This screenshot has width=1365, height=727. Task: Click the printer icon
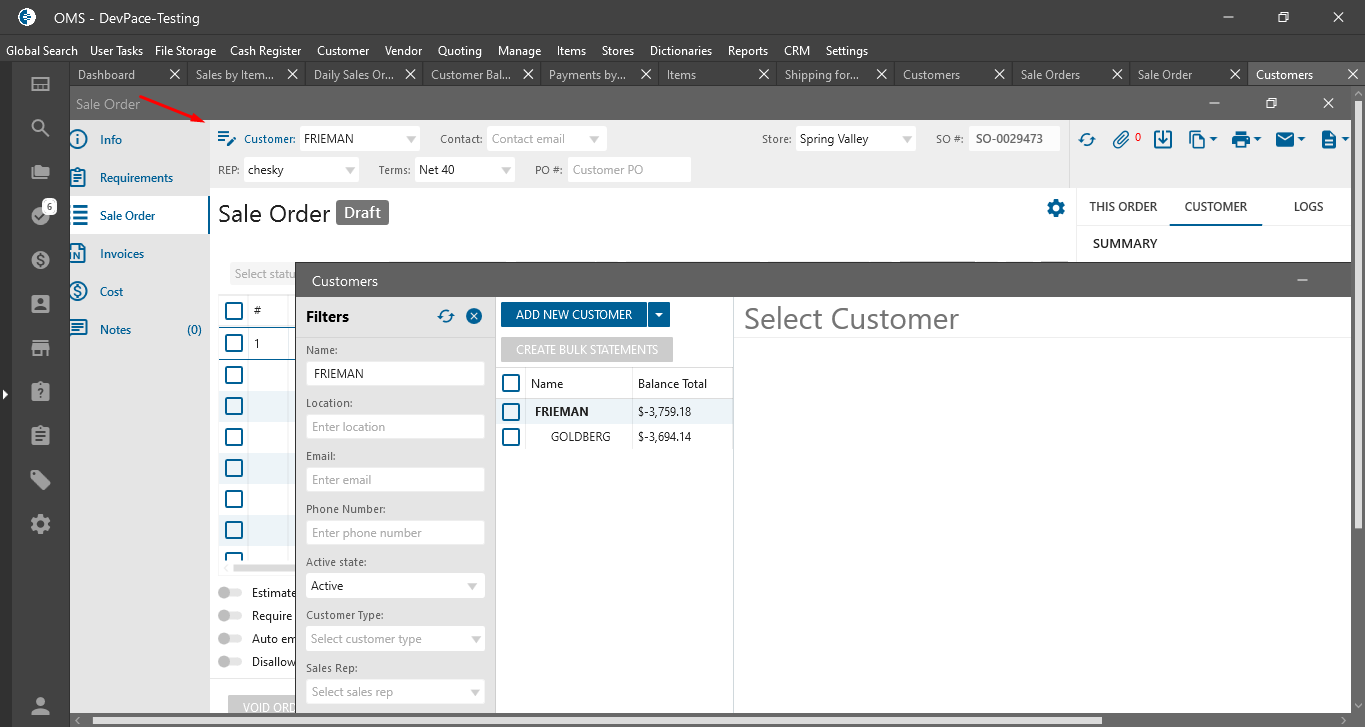(x=1241, y=140)
